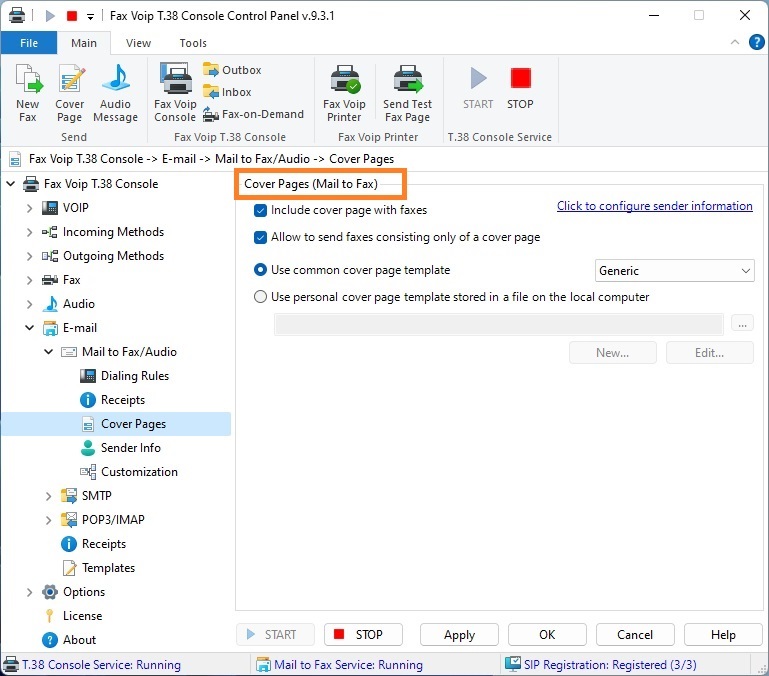The image size is (769, 676).
Task: Open Receipts under Mail to Fax/Audio
Action: coord(123,400)
